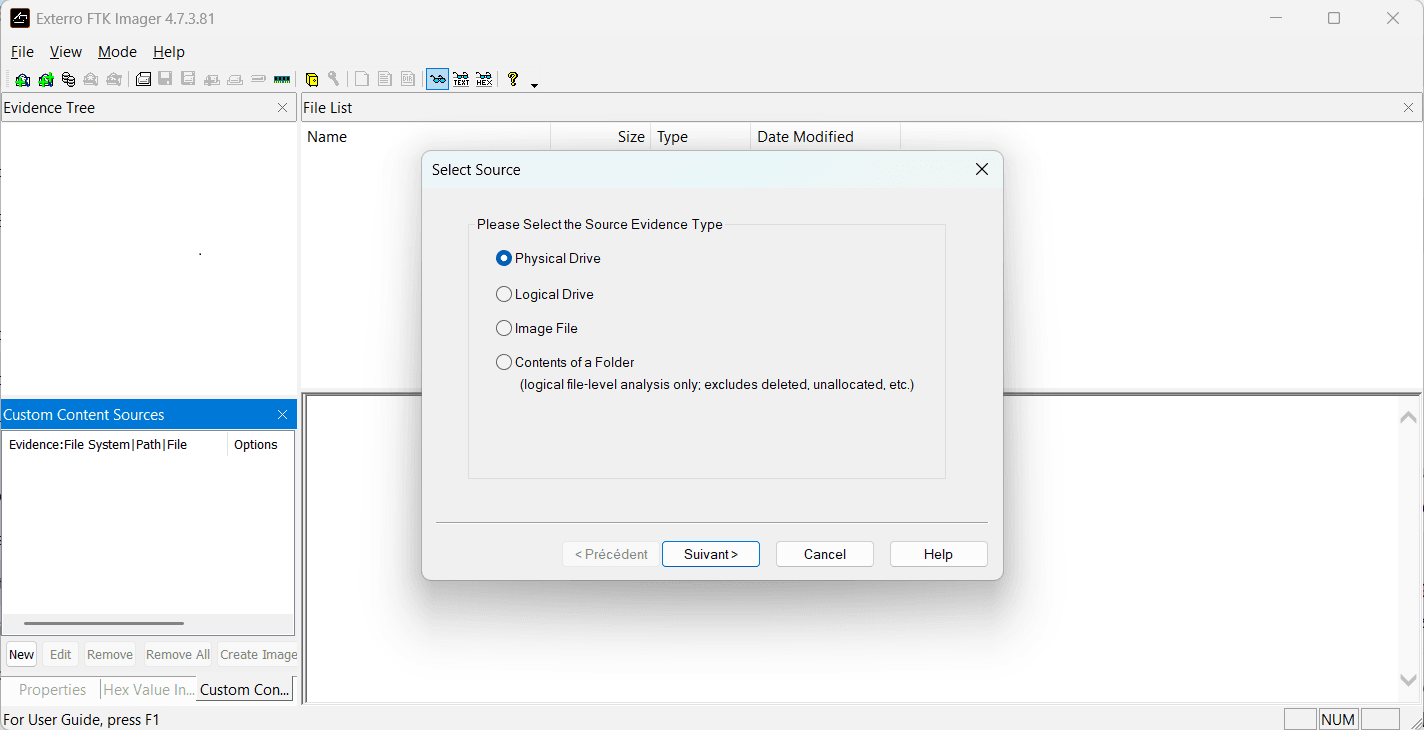The height and width of the screenshot is (730, 1424).
Task: Switch to the Hex Value Interpreter tab
Action: tap(149, 689)
